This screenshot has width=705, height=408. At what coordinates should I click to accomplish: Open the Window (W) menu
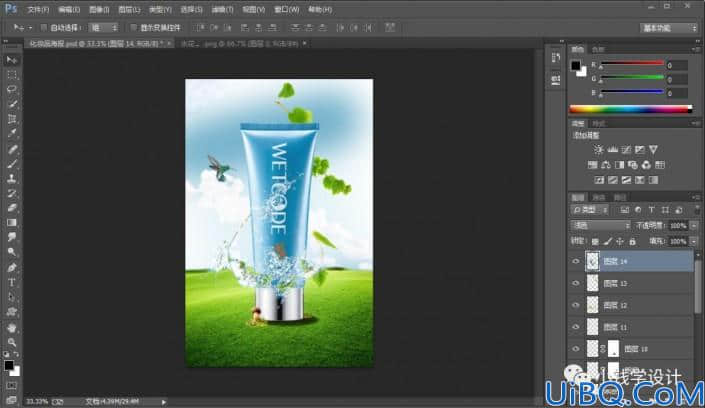coord(286,9)
